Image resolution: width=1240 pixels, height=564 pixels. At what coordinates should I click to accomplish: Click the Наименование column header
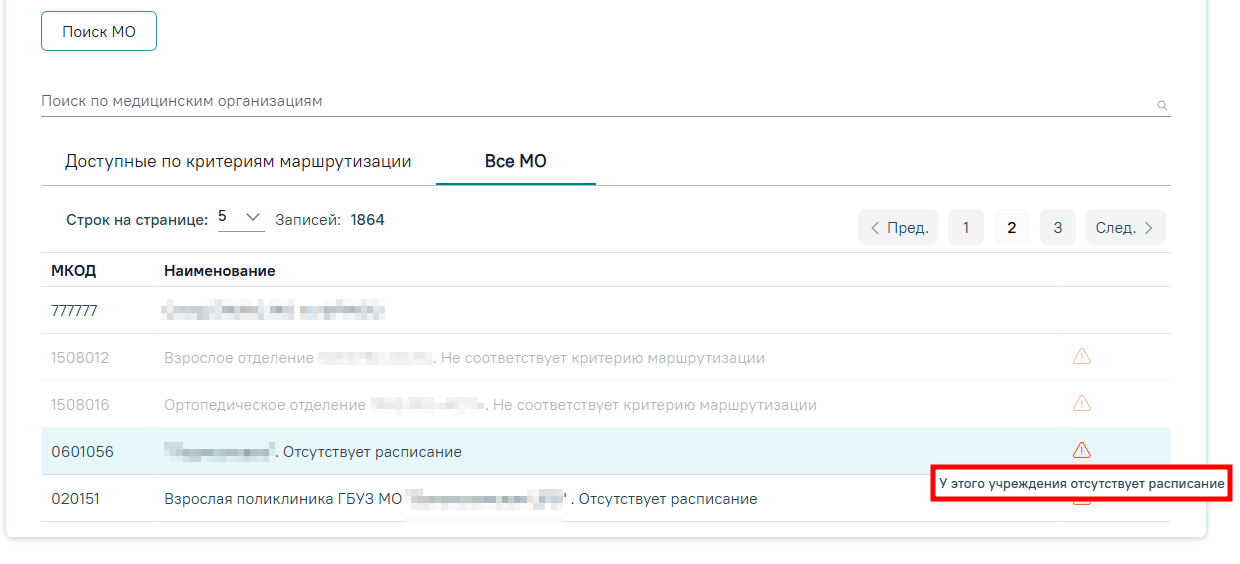(x=220, y=271)
